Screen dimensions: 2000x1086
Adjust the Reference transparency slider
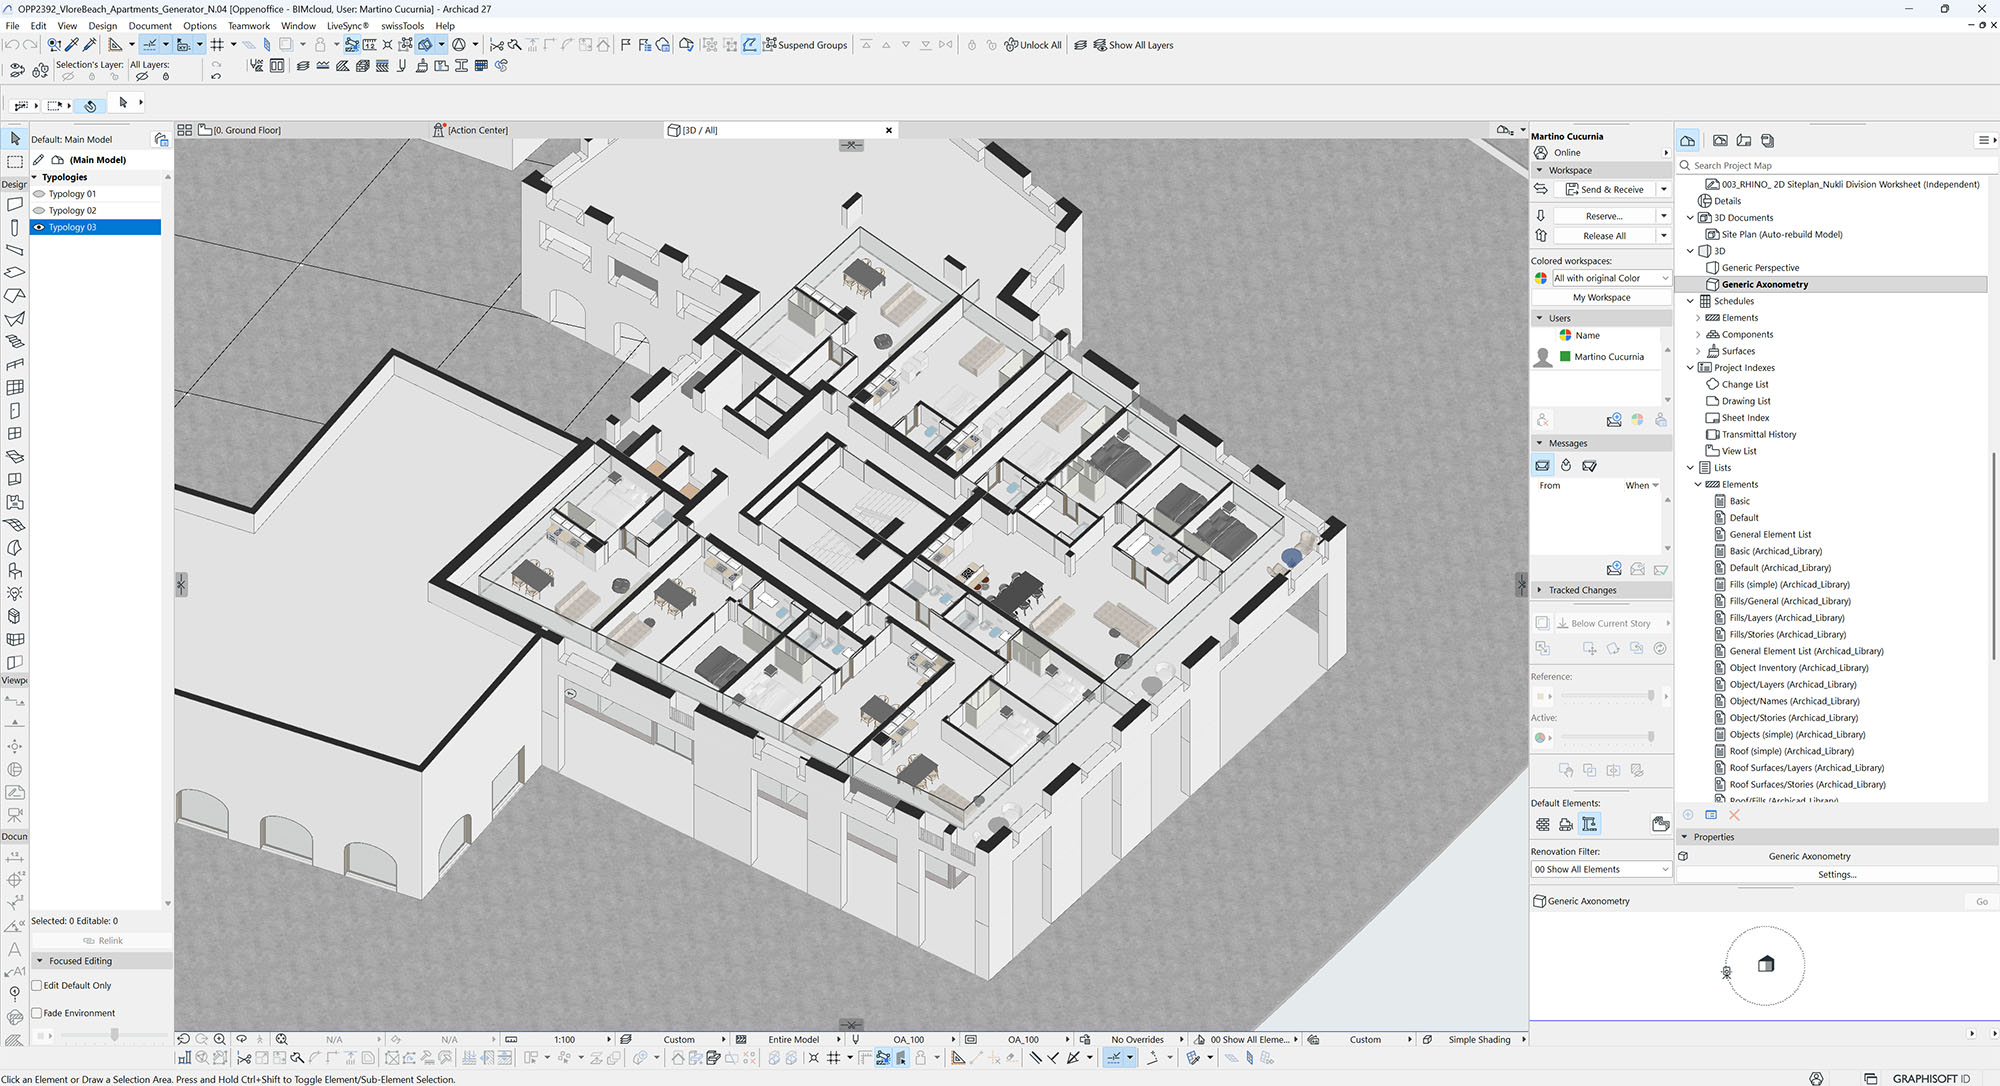[x=1651, y=696]
